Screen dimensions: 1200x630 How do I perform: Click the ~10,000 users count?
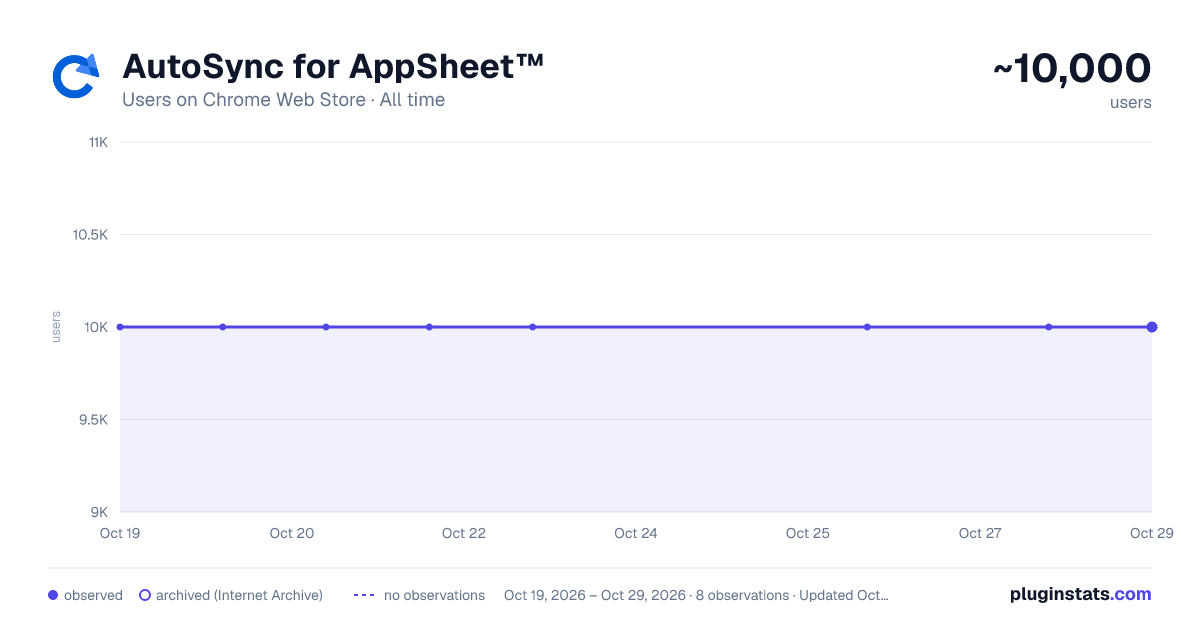[x=1072, y=68]
